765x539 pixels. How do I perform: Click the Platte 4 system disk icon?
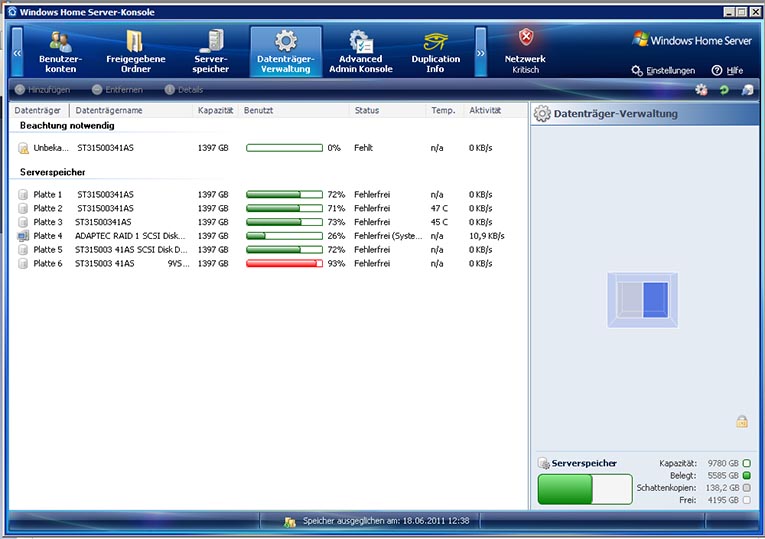[x=23, y=236]
